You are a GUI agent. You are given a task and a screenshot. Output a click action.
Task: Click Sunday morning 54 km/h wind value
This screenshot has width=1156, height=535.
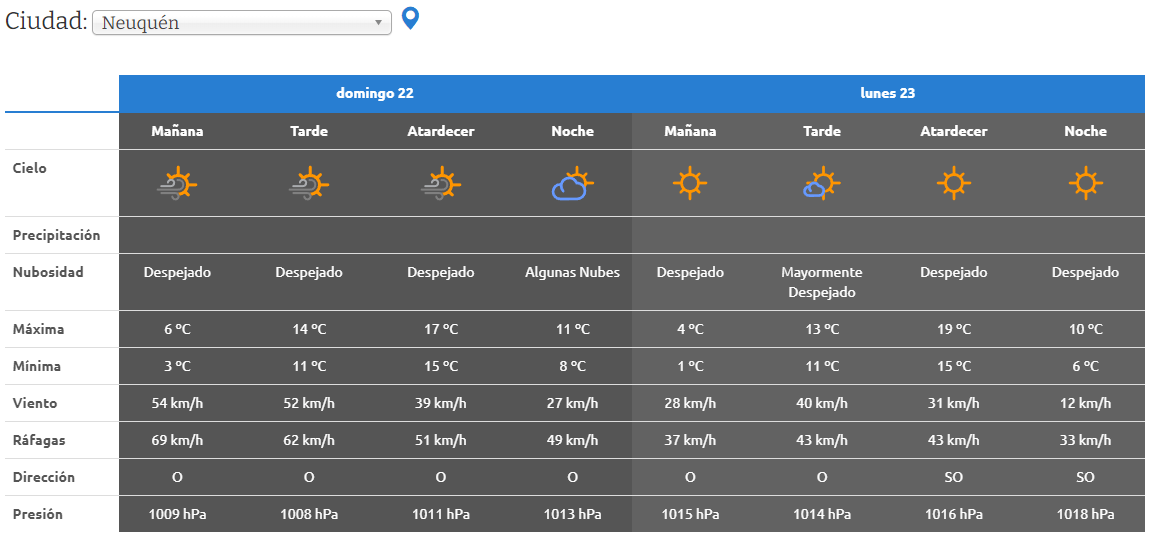[x=177, y=403]
